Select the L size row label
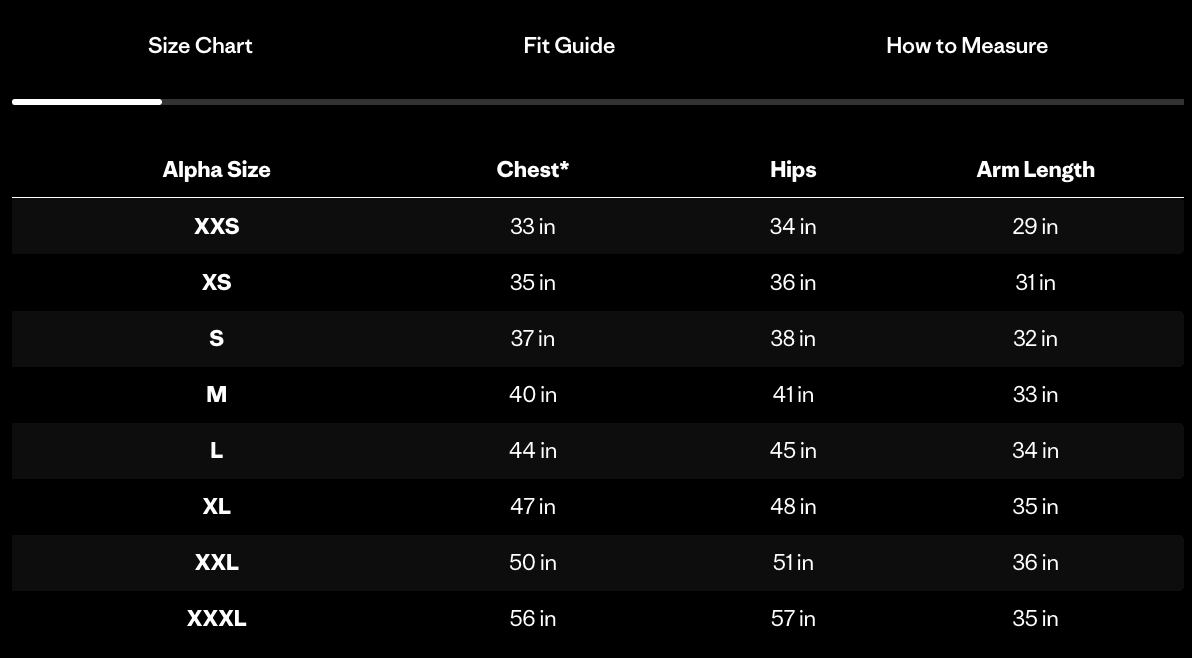The height and width of the screenshot is (658, 1192). point(216,450)
